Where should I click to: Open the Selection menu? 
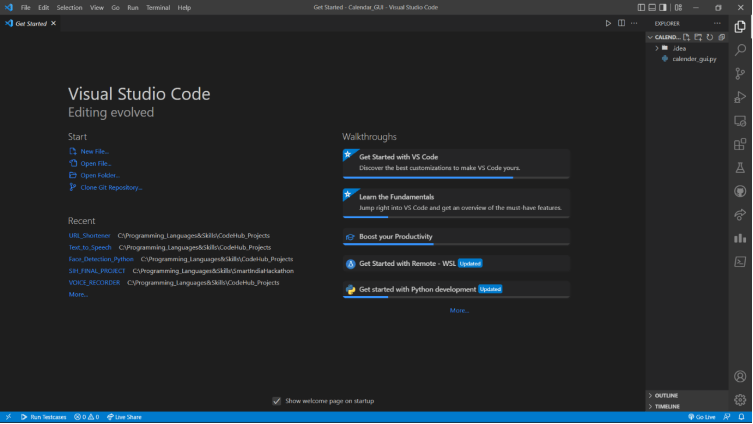click(69, 7)
